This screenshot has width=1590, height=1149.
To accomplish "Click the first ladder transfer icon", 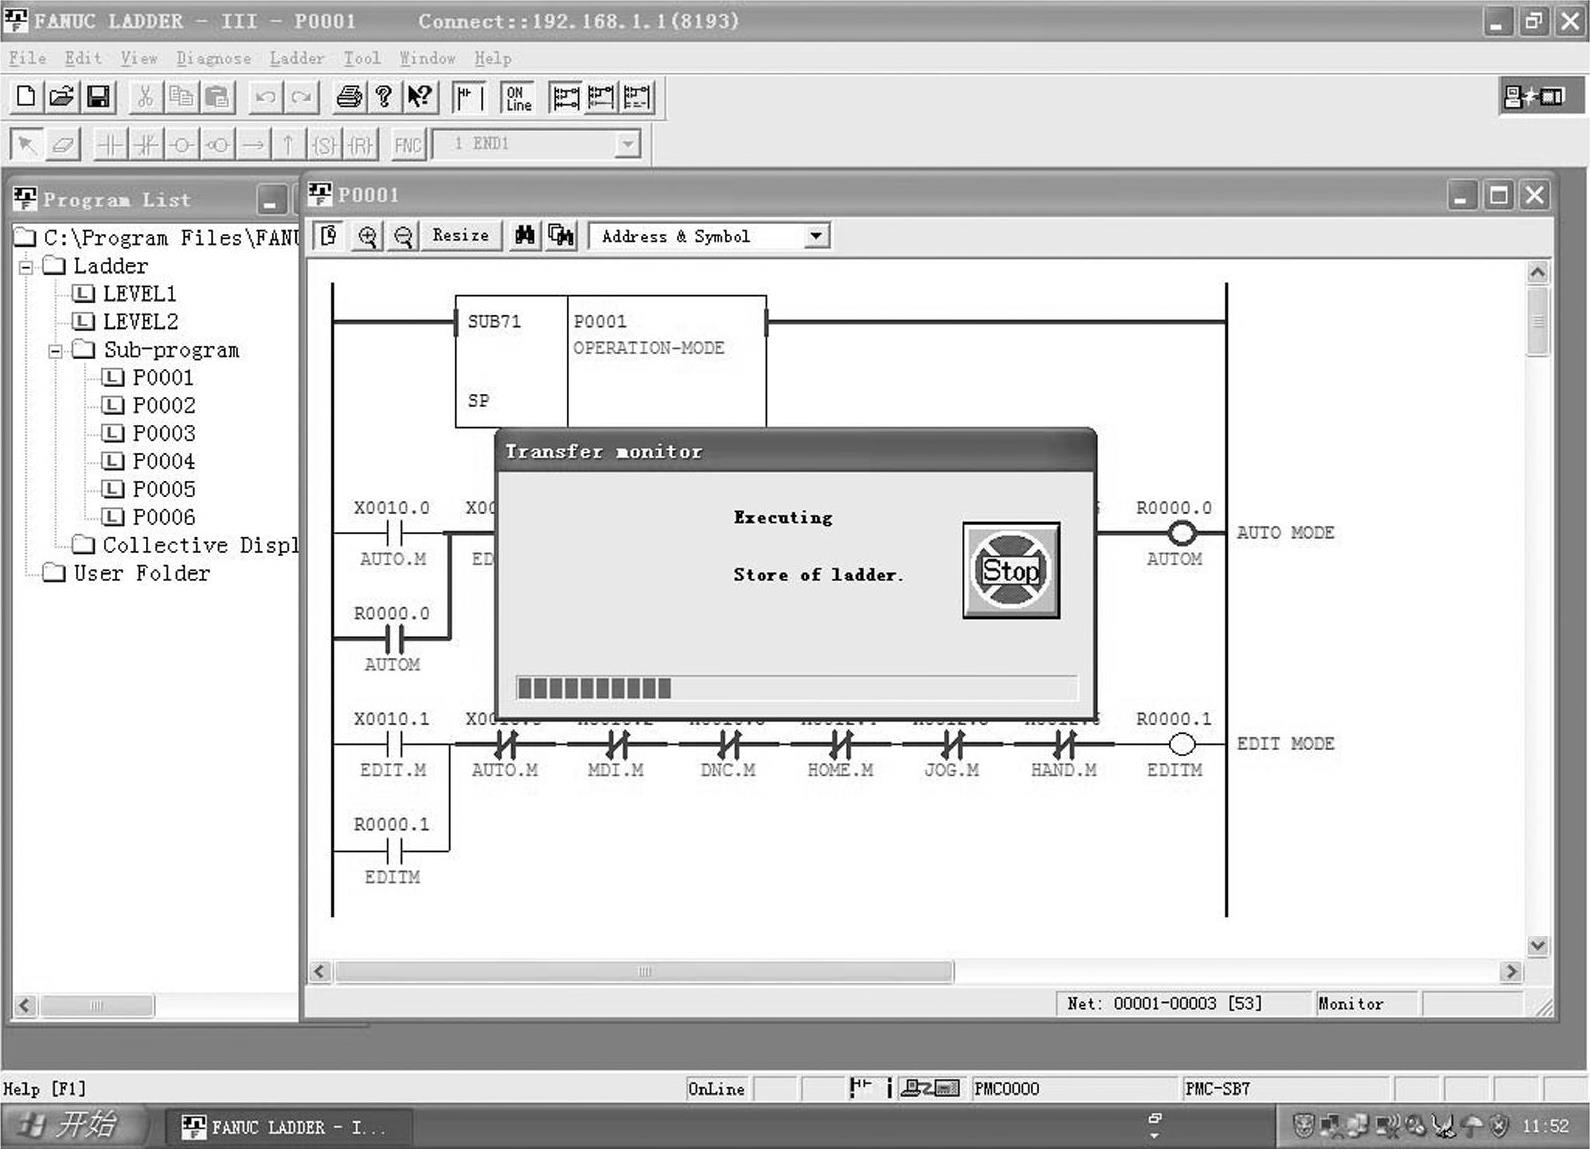I will click(566, 97).
